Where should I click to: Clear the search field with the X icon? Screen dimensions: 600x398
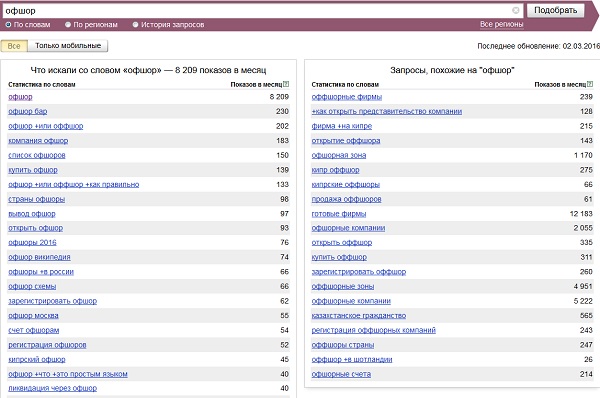[x=515, y=10]
